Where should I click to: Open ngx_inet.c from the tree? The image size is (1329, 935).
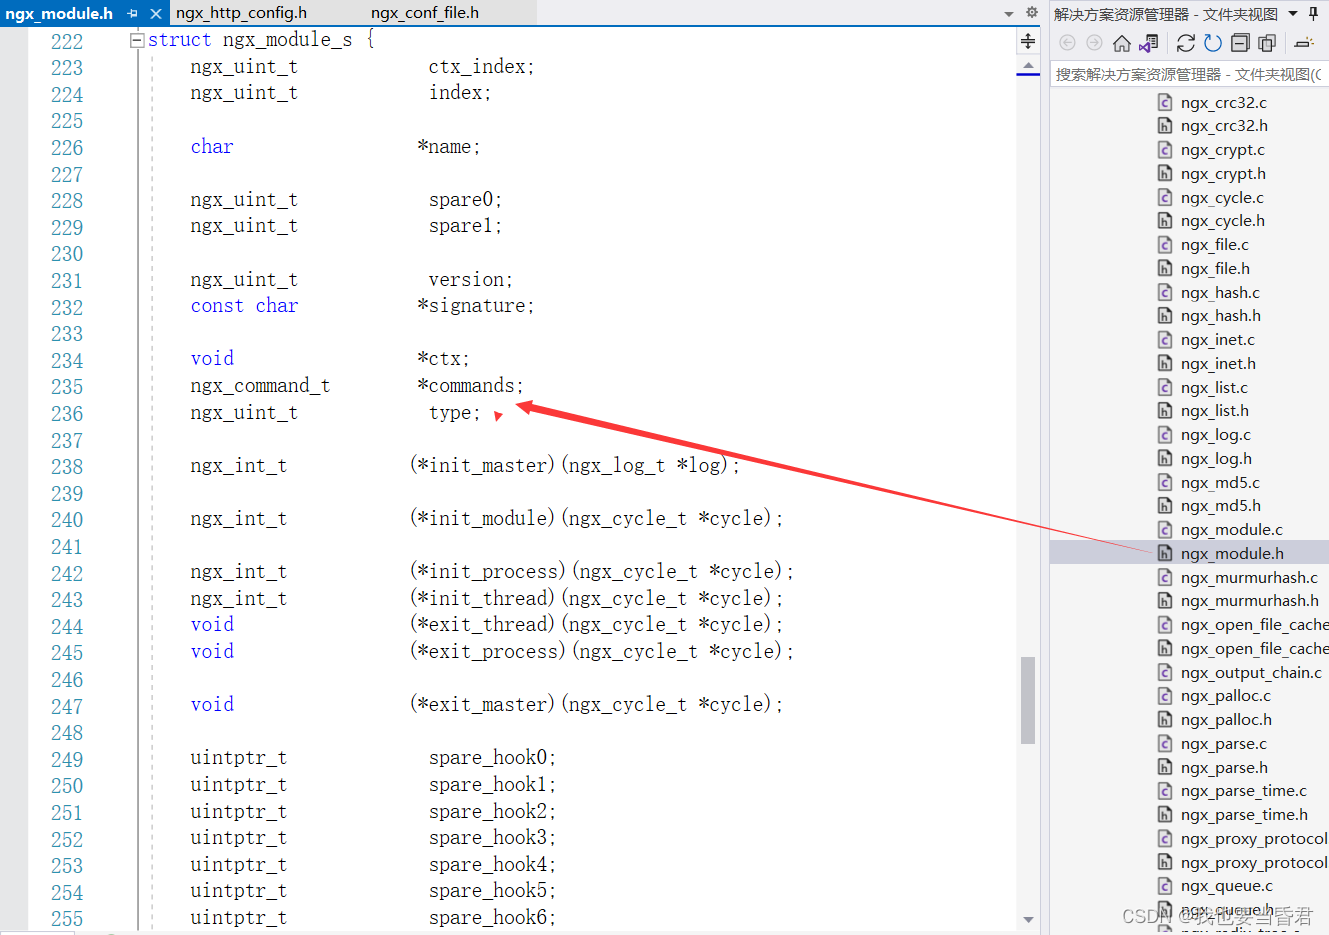tap(1217, 340)
